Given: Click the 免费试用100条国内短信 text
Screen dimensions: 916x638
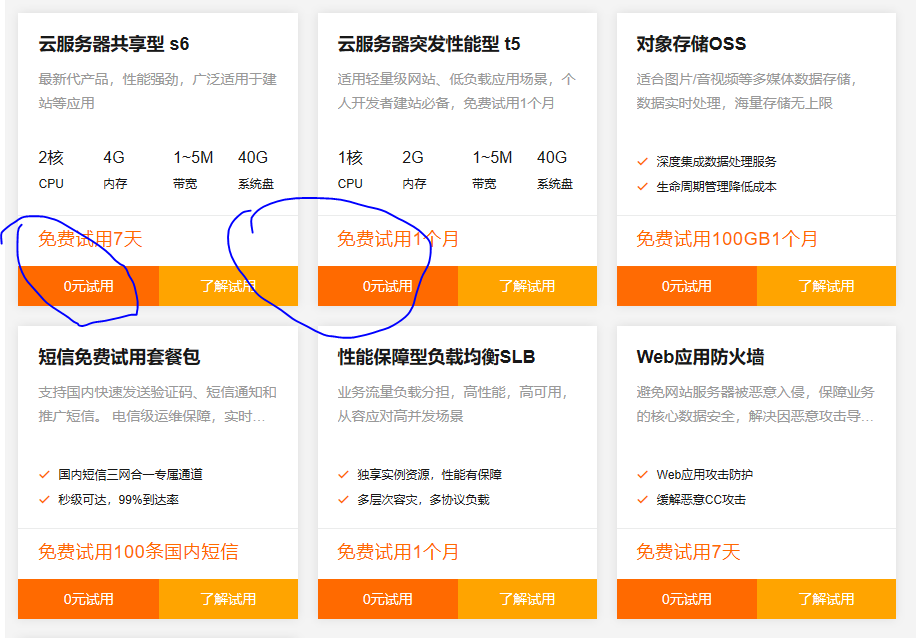Looking at the screenshot, I should [138, 552].
